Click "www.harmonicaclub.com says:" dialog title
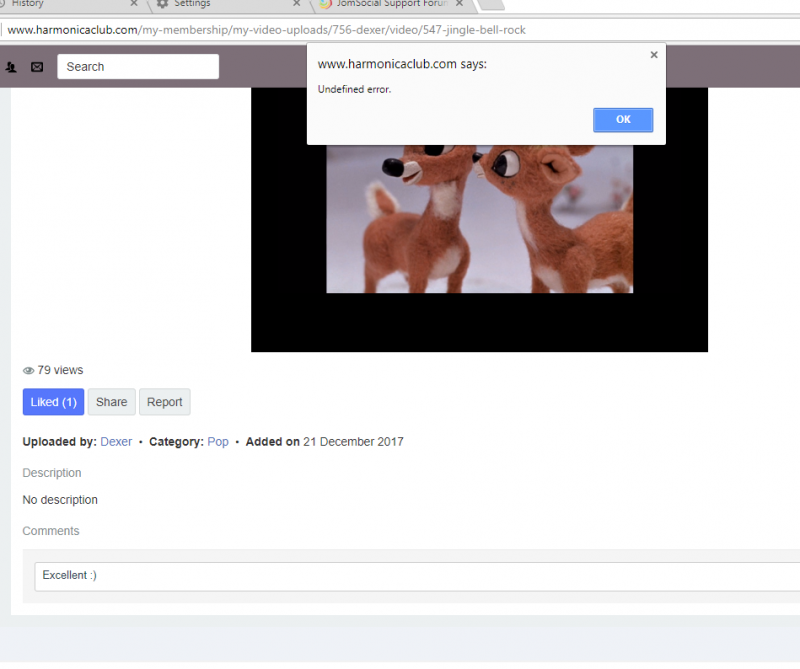Viewport: 800px width, 669px height. point(402,64)
